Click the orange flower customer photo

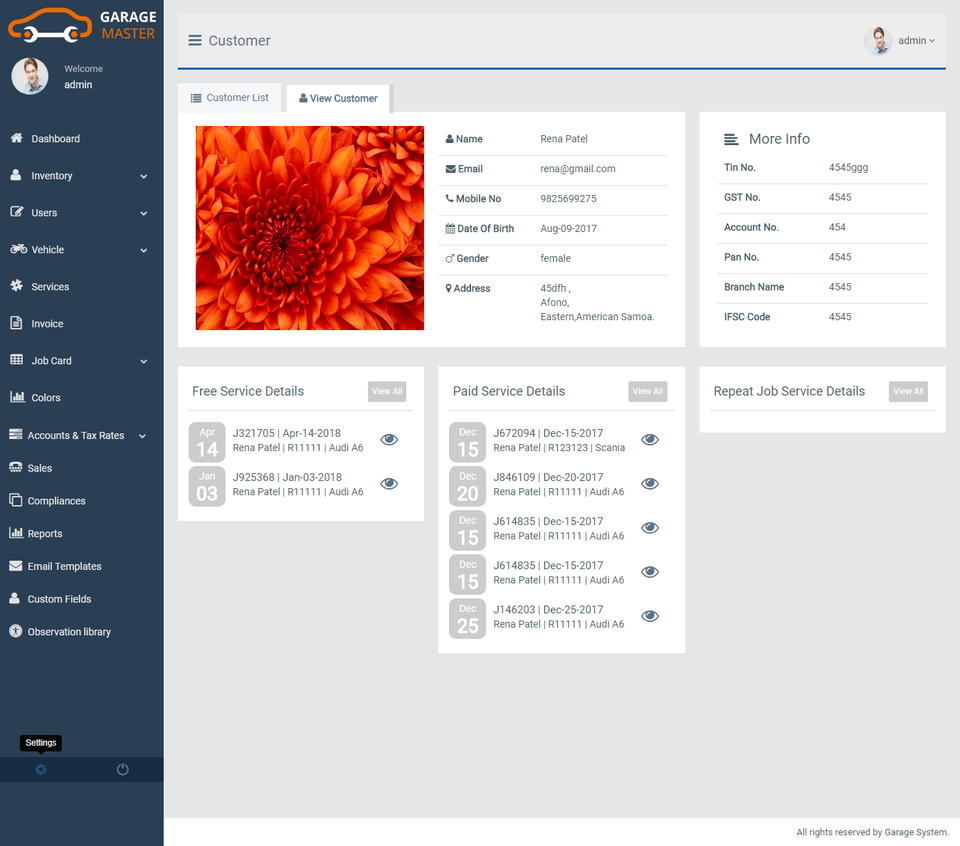click(x=310, y=228)
